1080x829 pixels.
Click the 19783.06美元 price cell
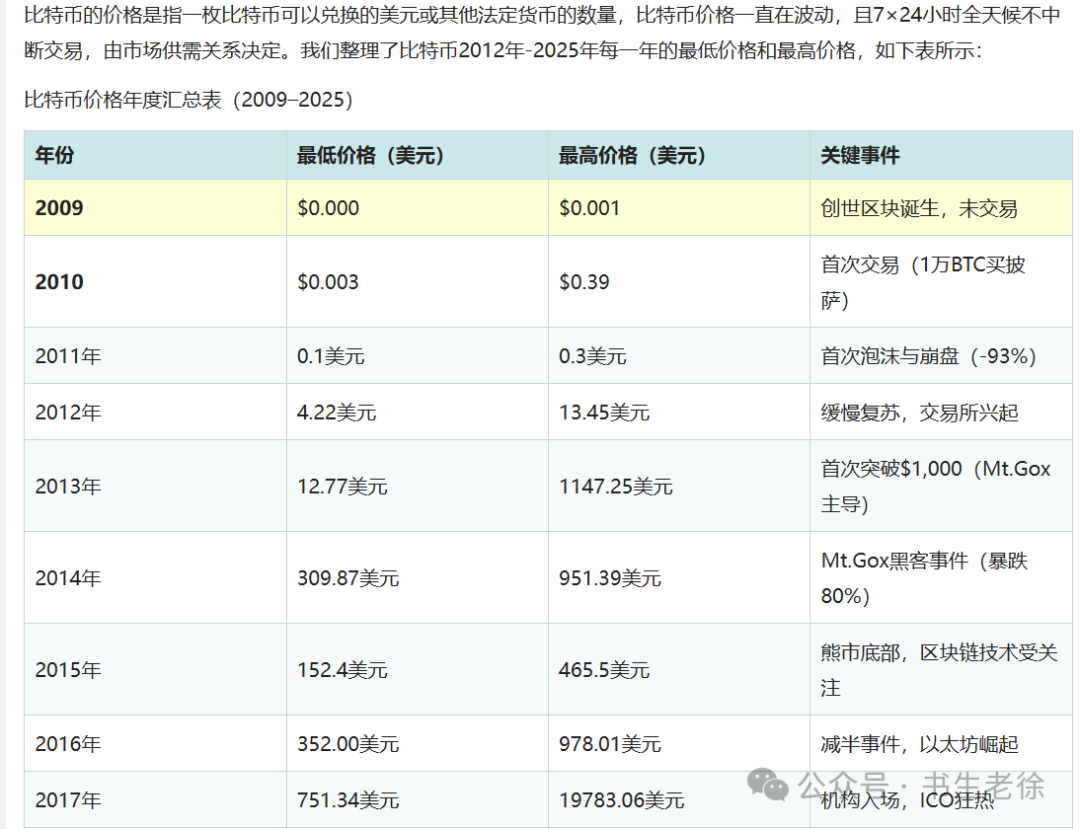click(x=679, y=799)
